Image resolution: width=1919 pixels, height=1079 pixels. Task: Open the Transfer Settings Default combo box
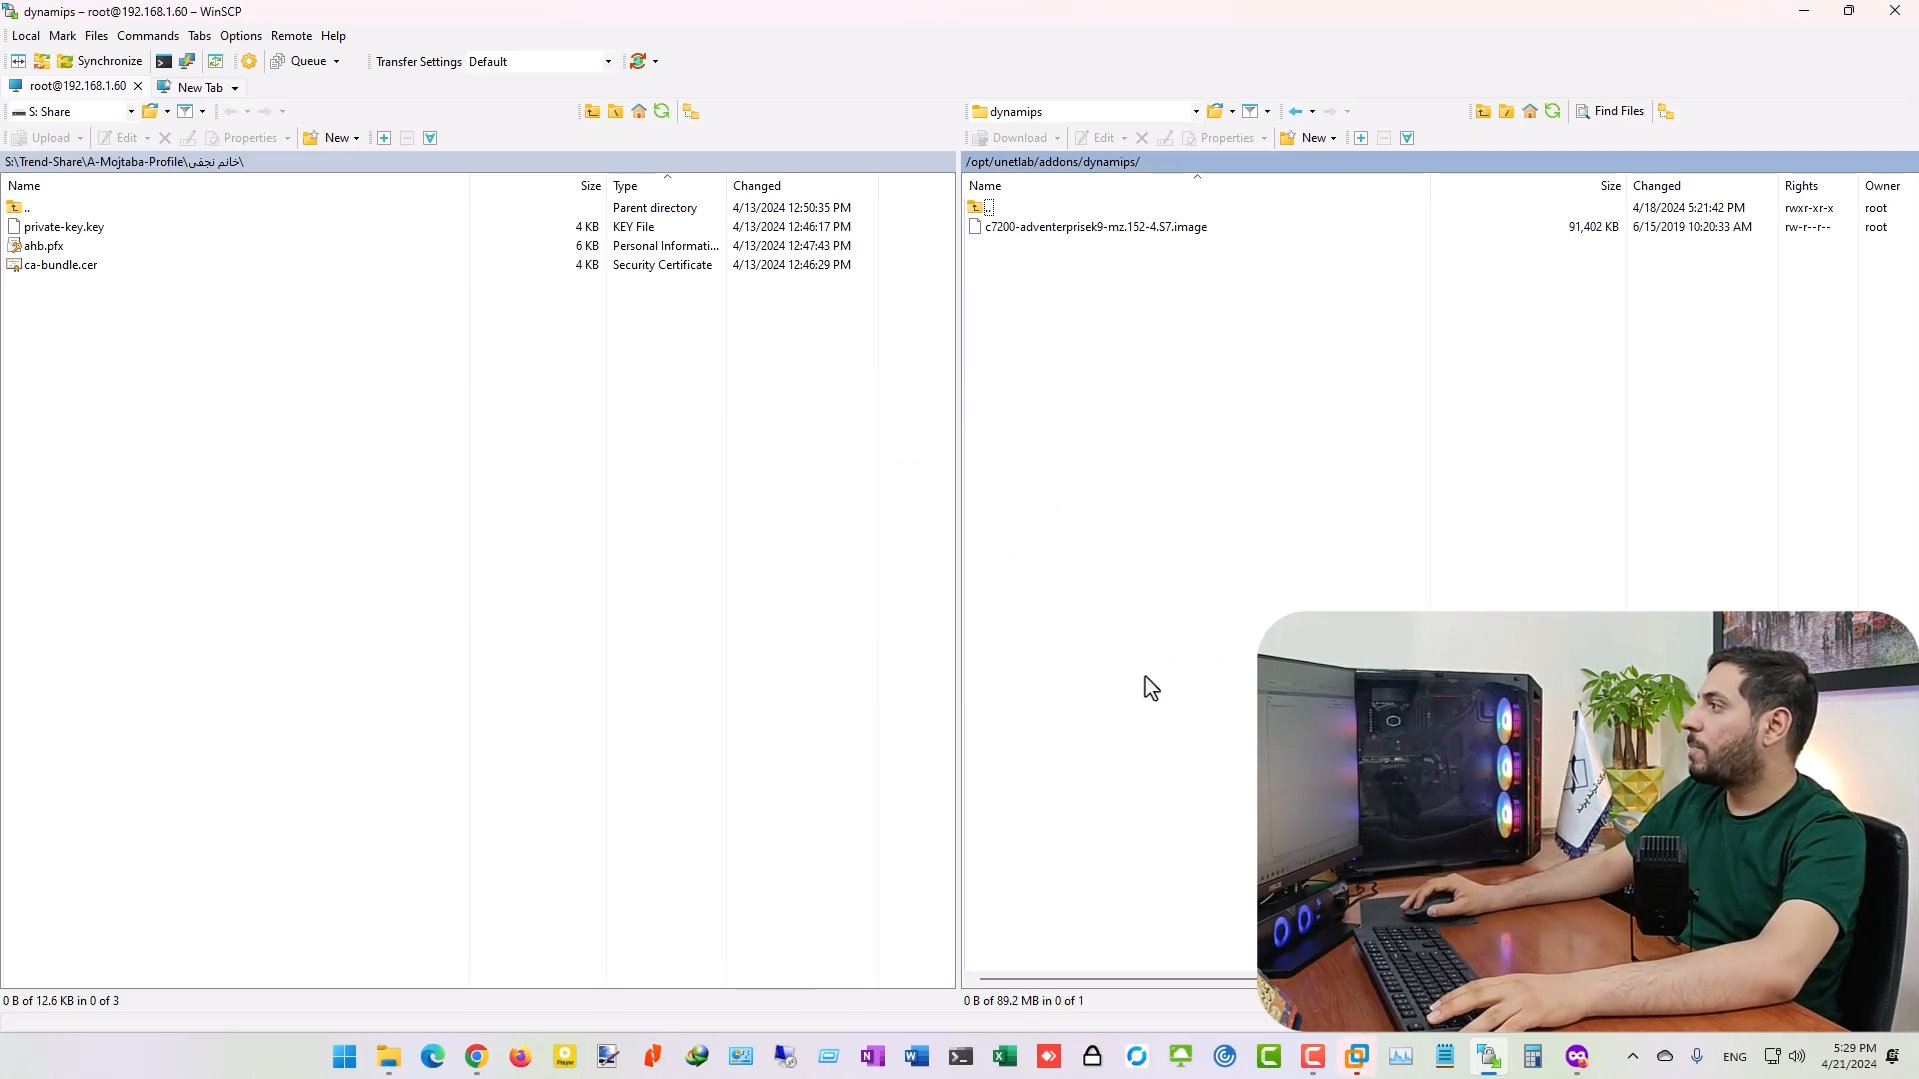[540, 61]
